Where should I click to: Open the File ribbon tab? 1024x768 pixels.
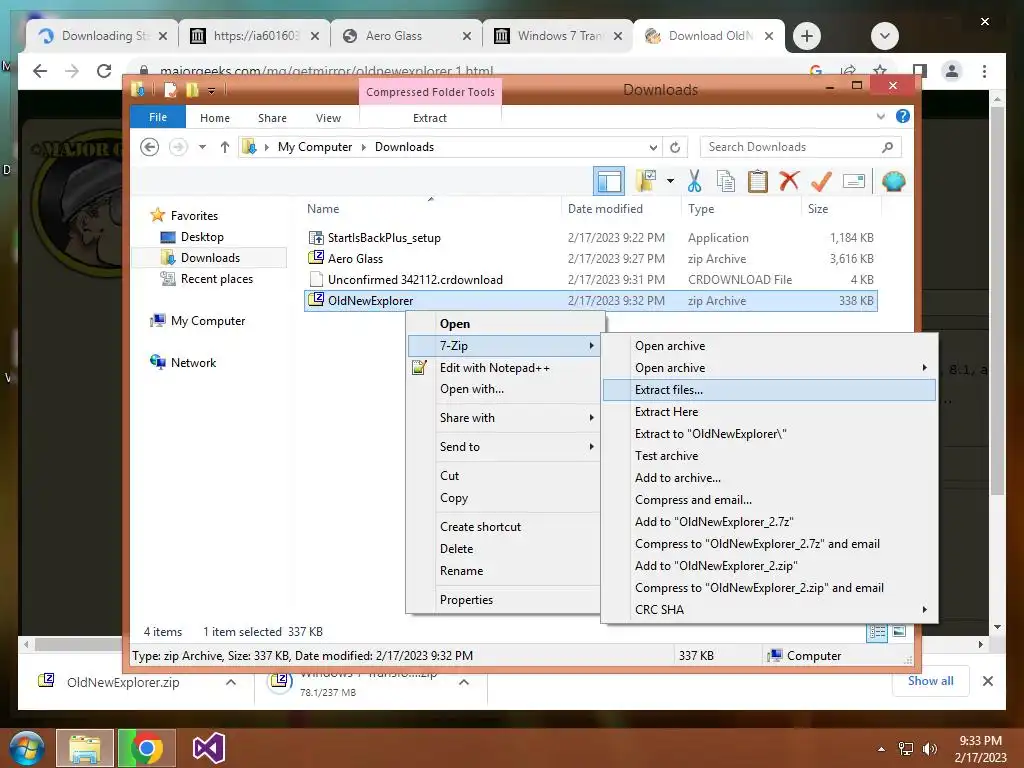click(158, 117)
